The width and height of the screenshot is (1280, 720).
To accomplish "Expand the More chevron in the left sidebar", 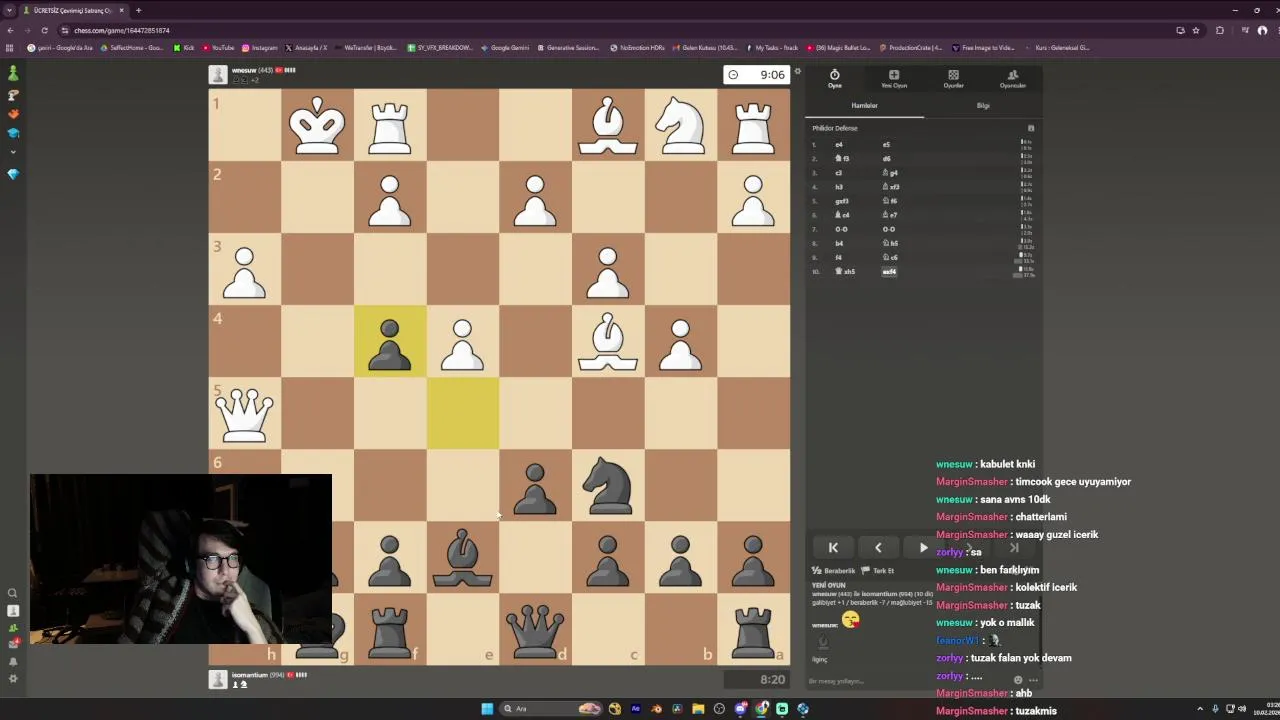I will pyautogui.click(x=13, y=152).
